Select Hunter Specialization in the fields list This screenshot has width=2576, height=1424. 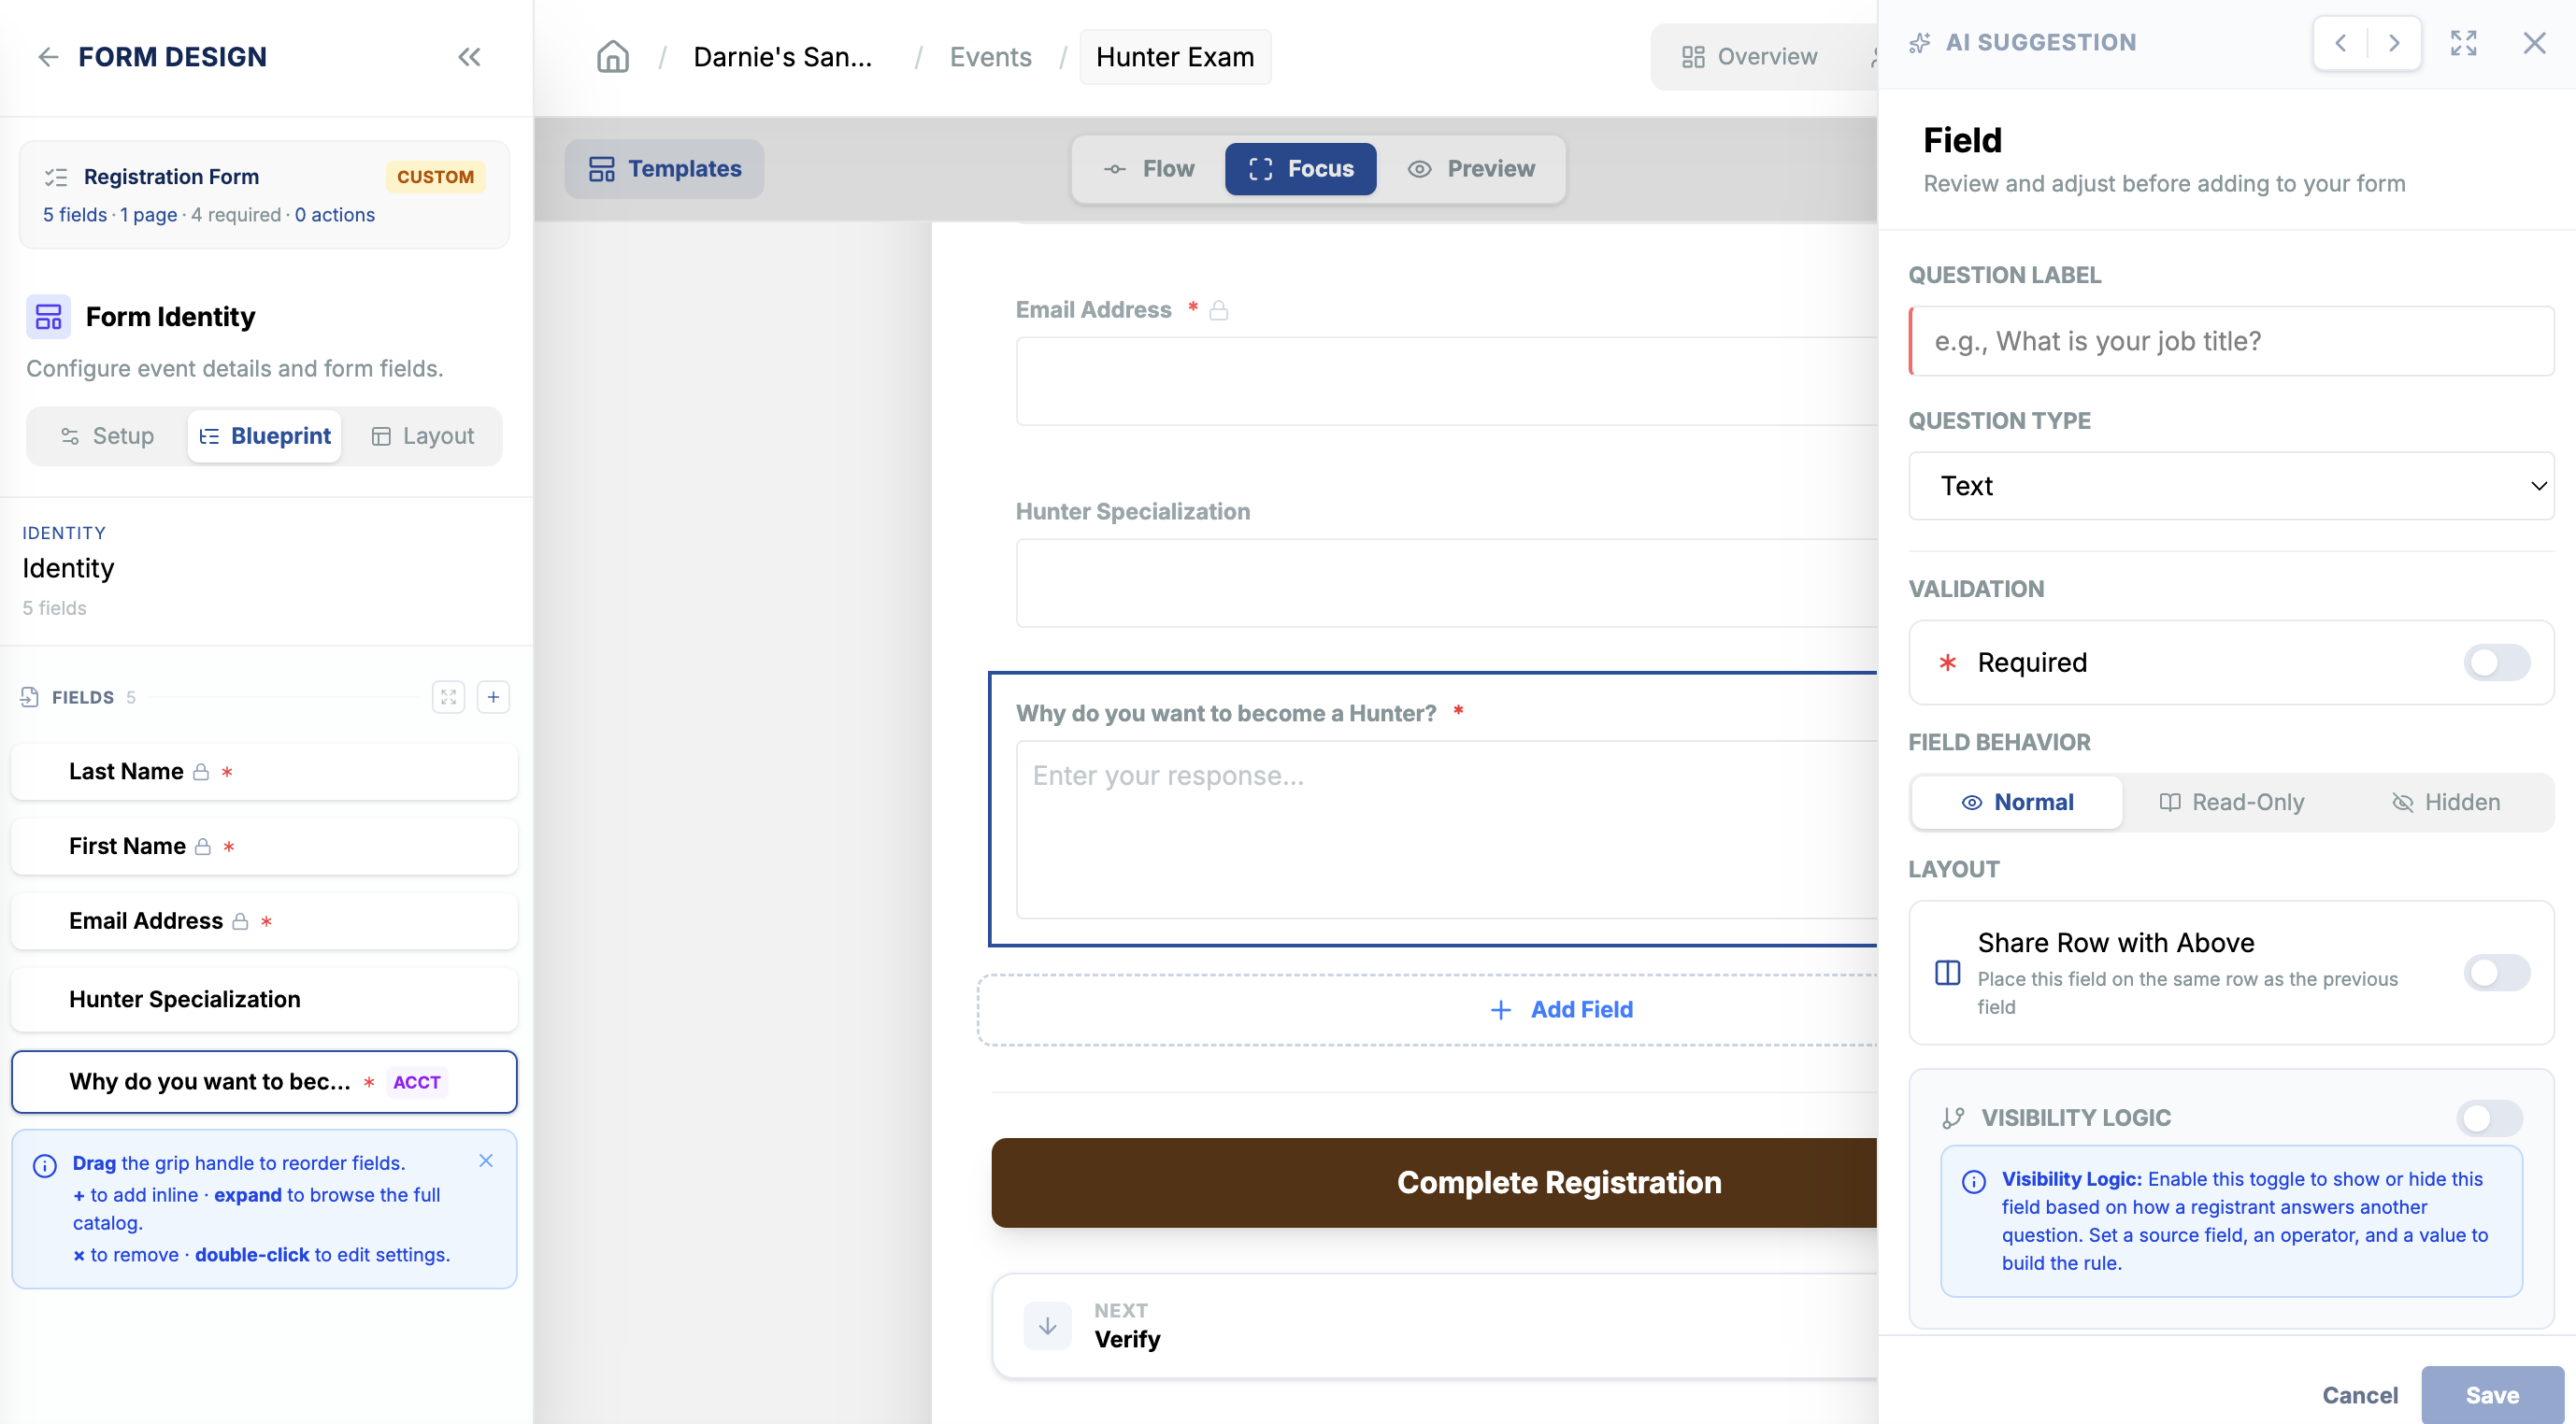(x=264, y=1000)
